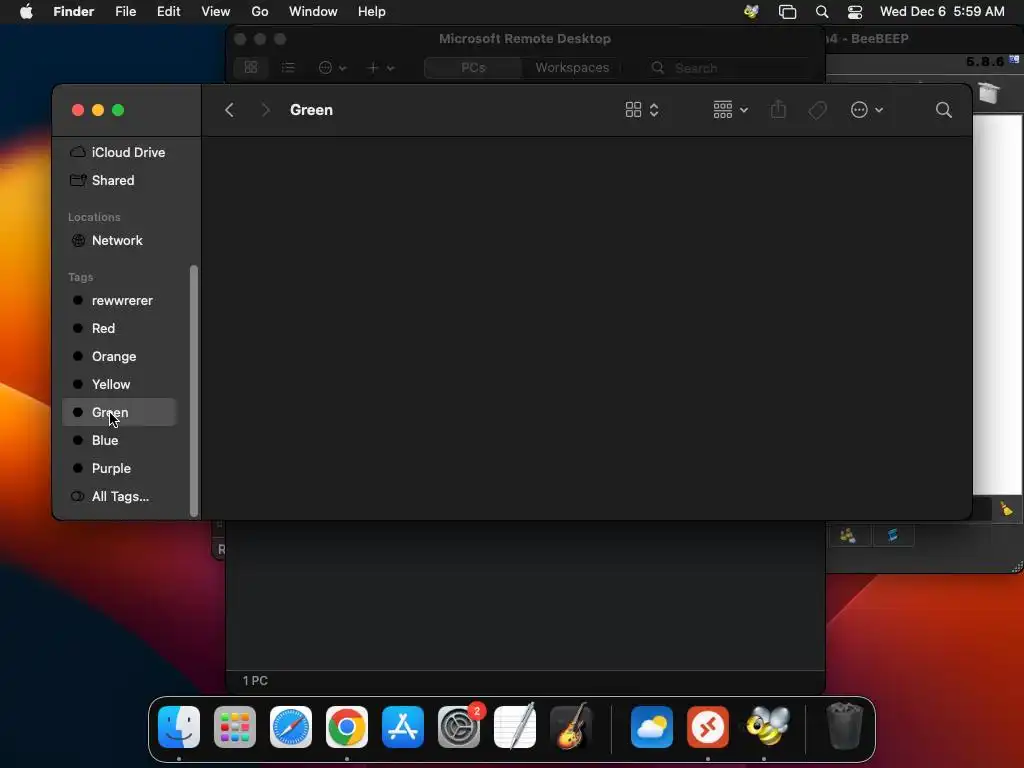Open Safari from the Dock
Viewport: 1024px width, 768px height.
coord(291,726)
